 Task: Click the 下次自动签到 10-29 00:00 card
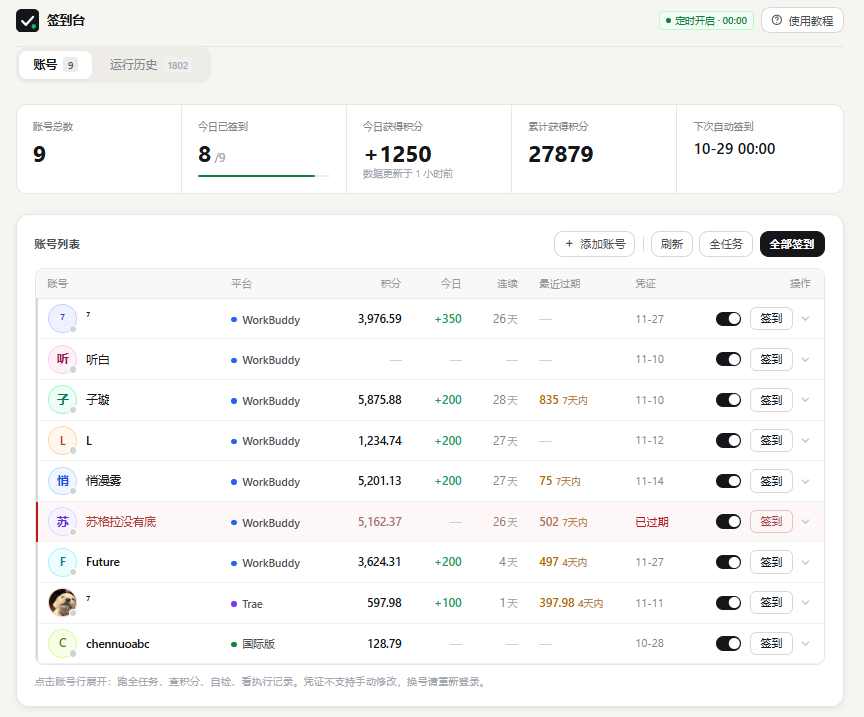(x=759, y=149)
